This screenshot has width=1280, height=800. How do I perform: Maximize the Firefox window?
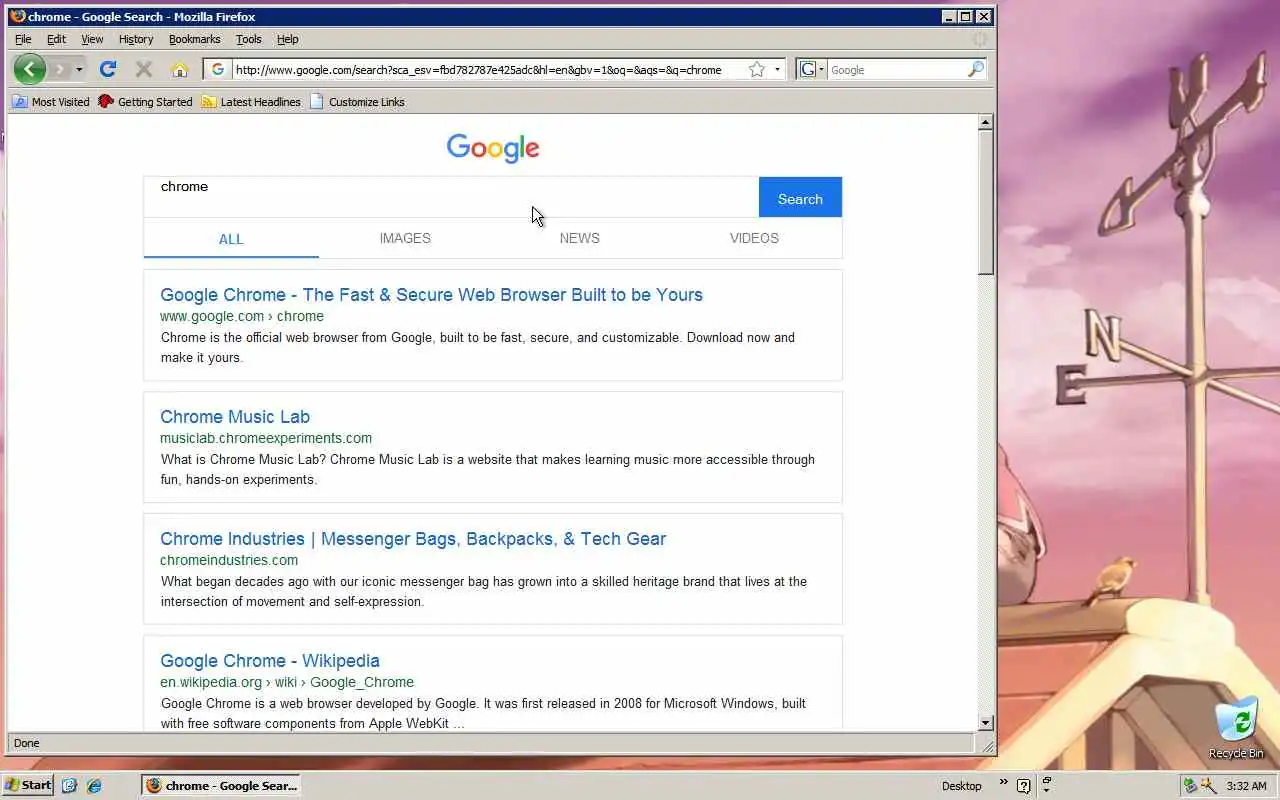(x=965, y=16)
